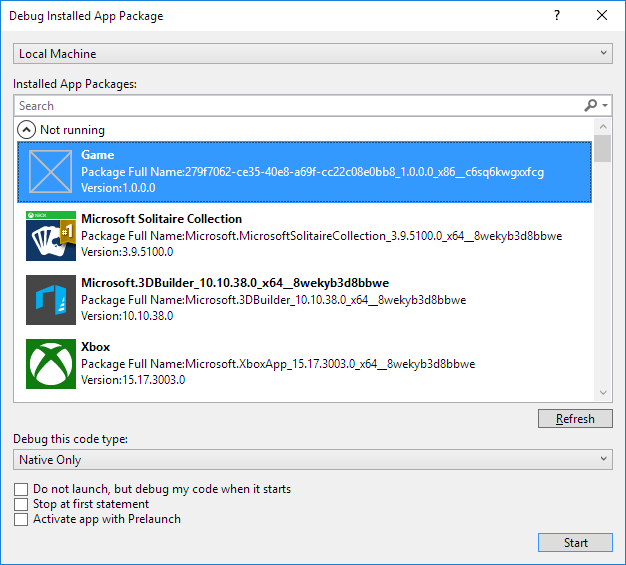Screen dimensions: 626x565
Task: Enable Do not launch, debug when starts
Action: click(x=21, y=489)
